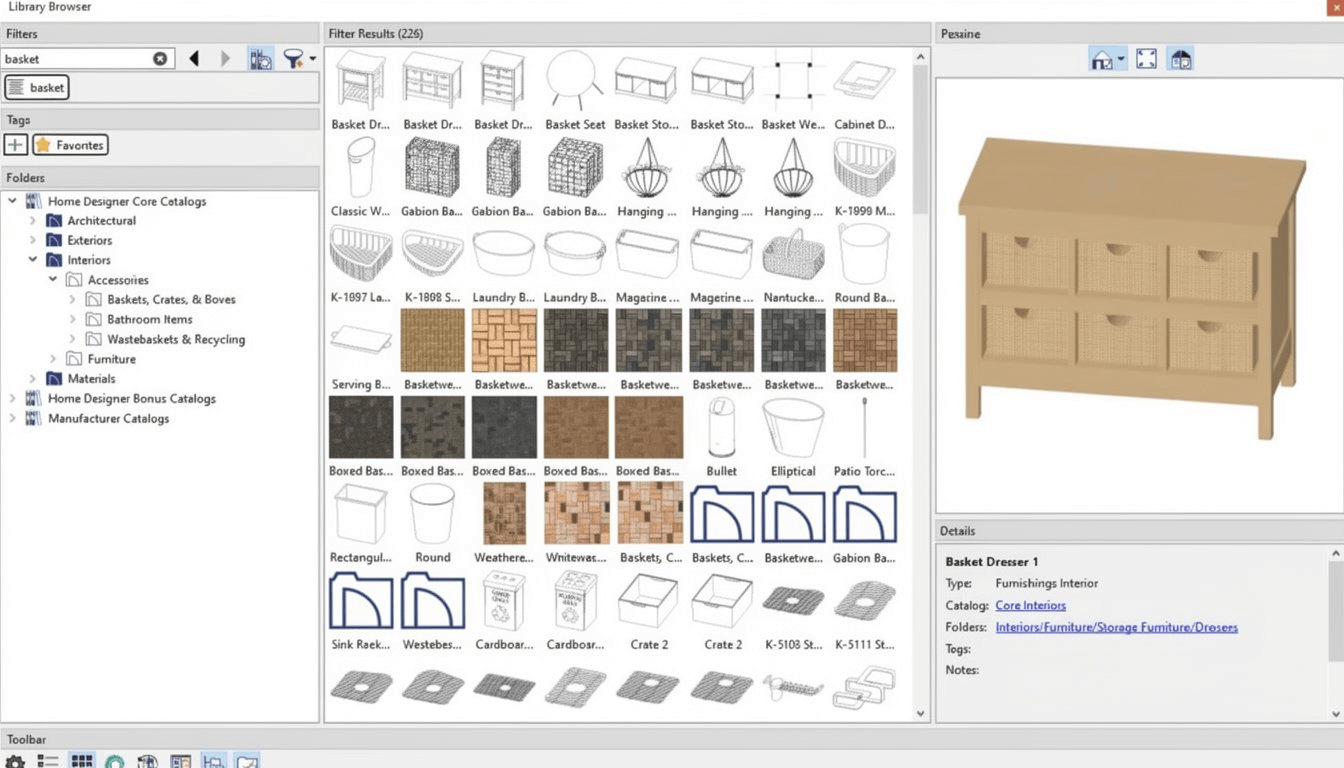Expand the Architectural folder
This screenshot has height=768, width=1344.
tap(33, 221)
